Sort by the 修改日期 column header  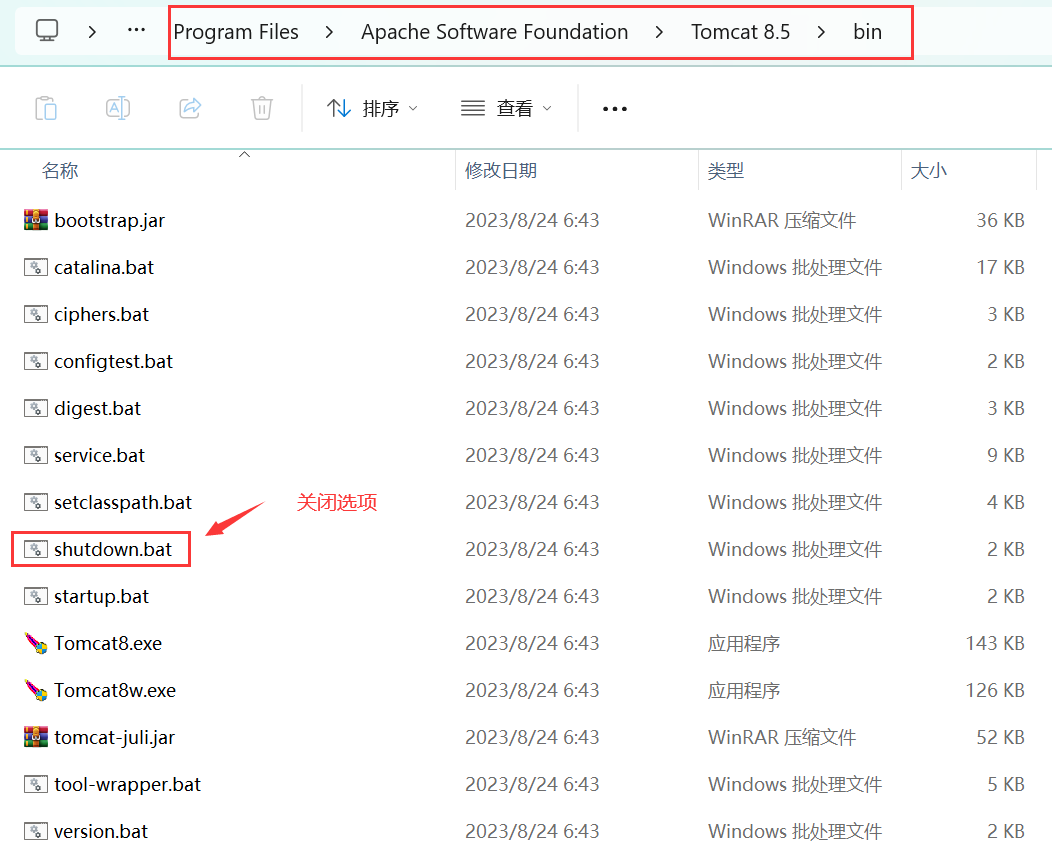click(501, 170)
